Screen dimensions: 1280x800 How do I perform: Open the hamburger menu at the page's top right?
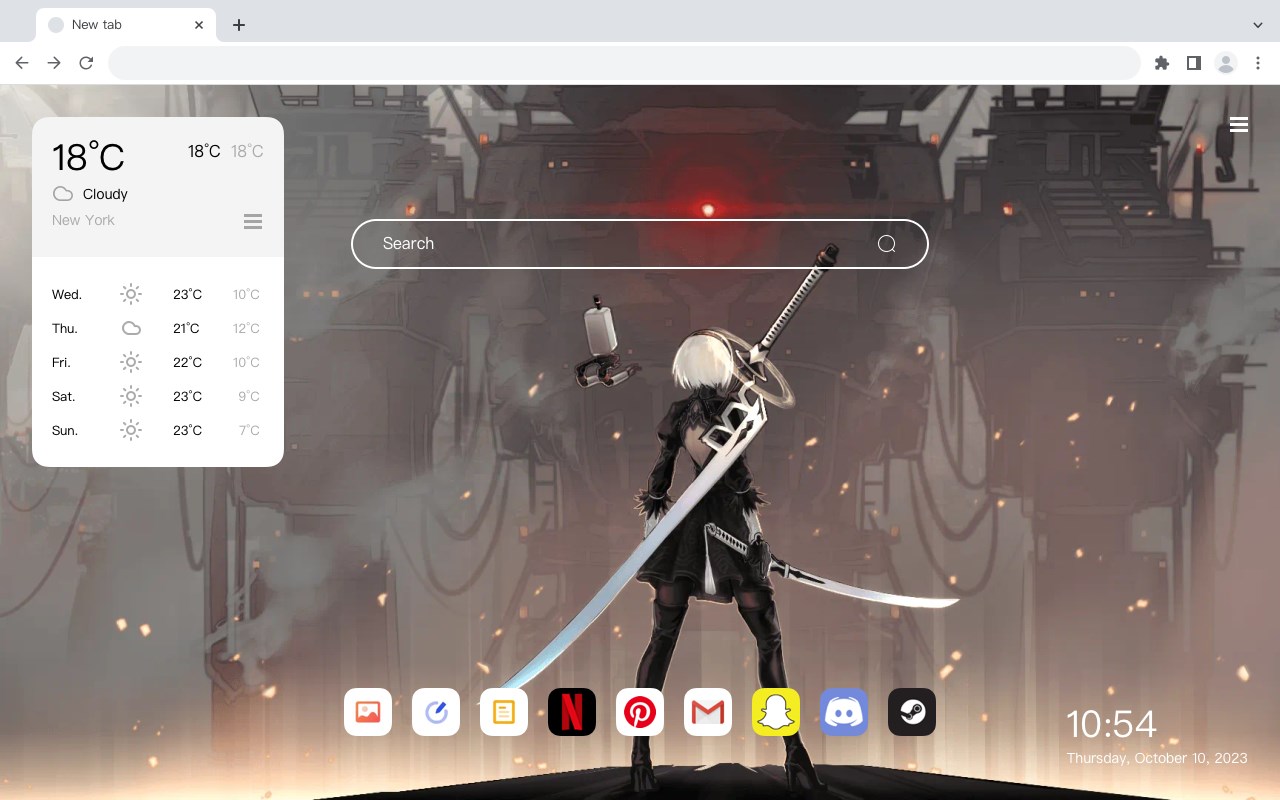coord(1239,124)
